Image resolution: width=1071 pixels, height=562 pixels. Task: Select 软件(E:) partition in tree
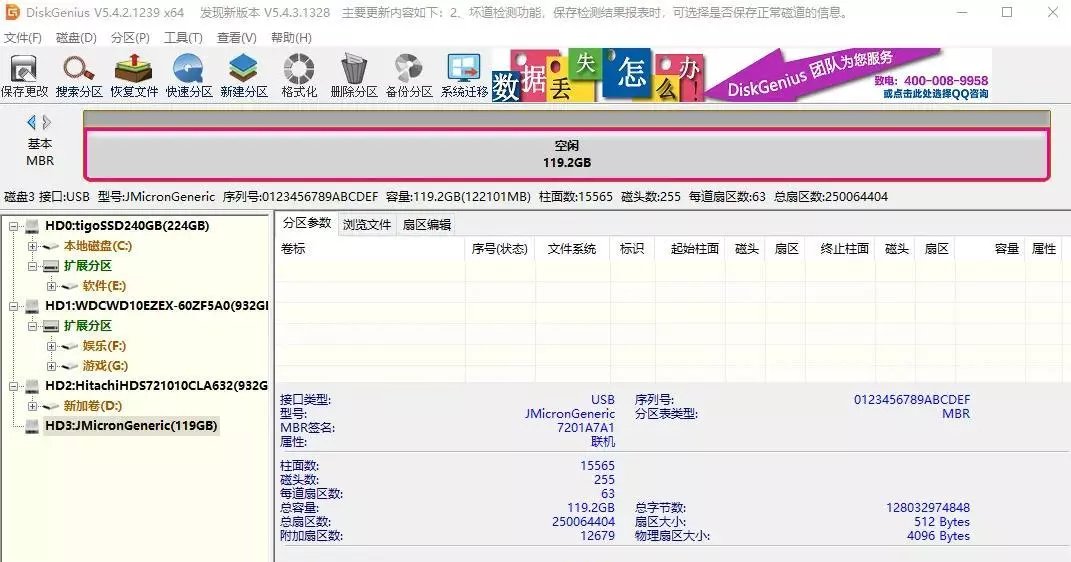point(104,286)
